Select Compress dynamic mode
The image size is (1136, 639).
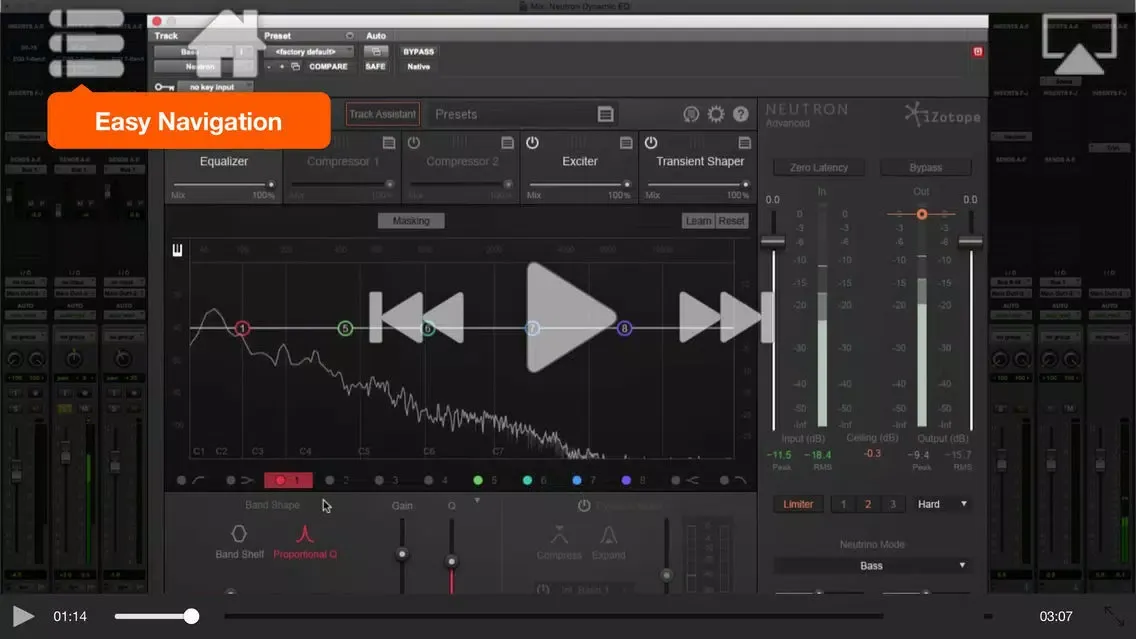coord(559,543)
